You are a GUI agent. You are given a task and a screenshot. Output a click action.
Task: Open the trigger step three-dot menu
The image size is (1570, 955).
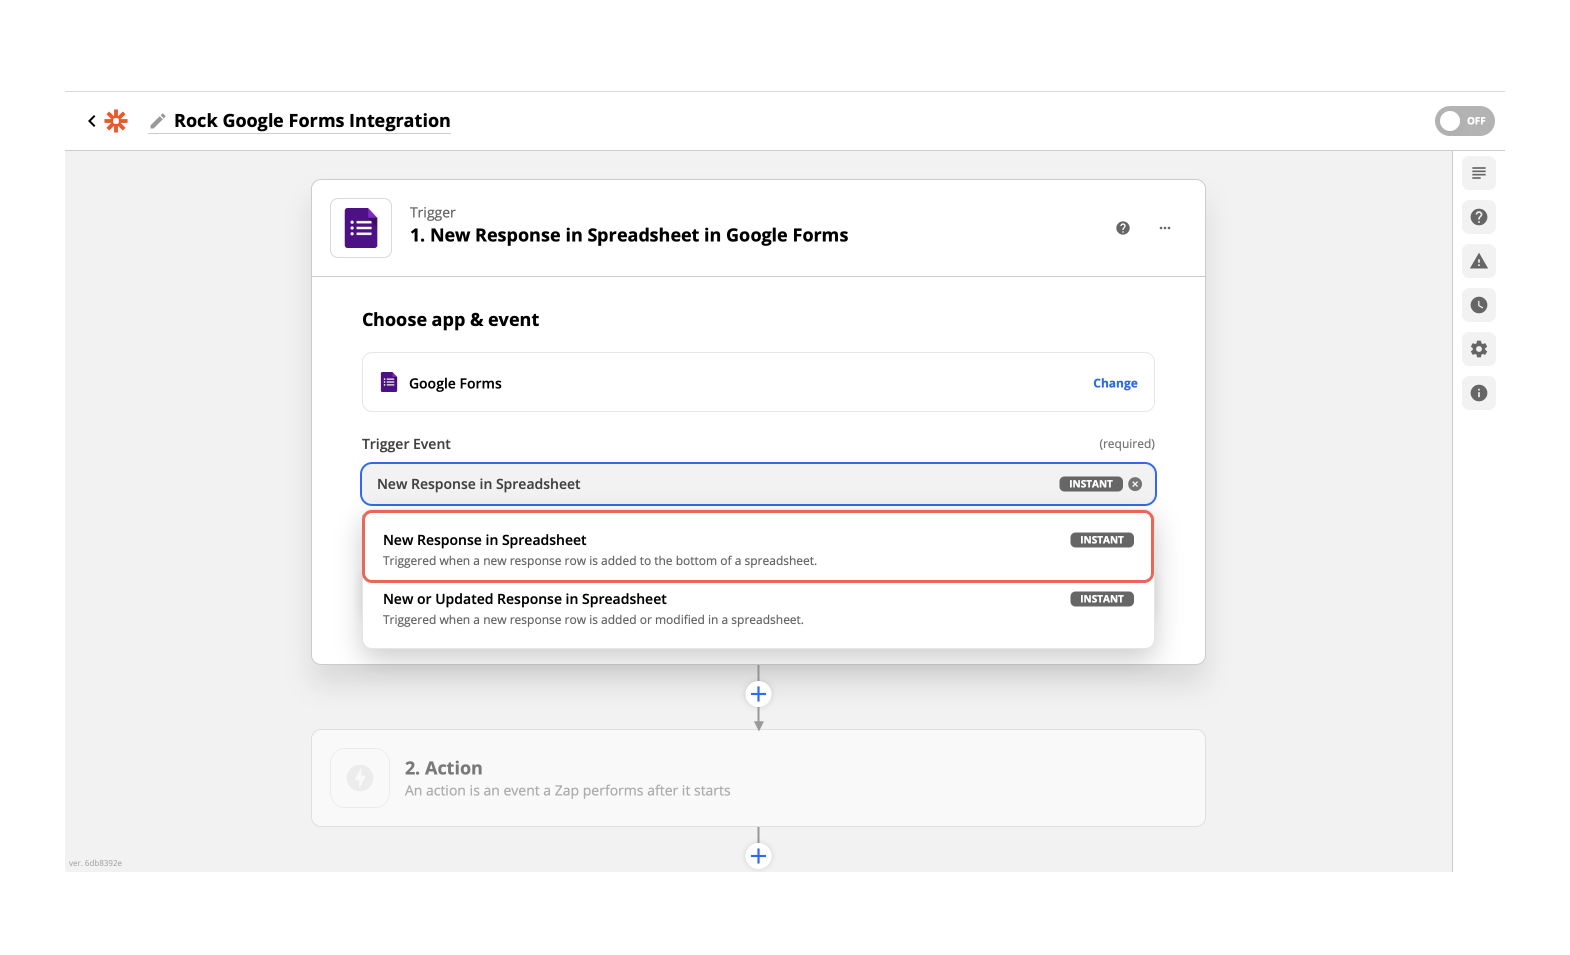click(x=1164, y=228)
